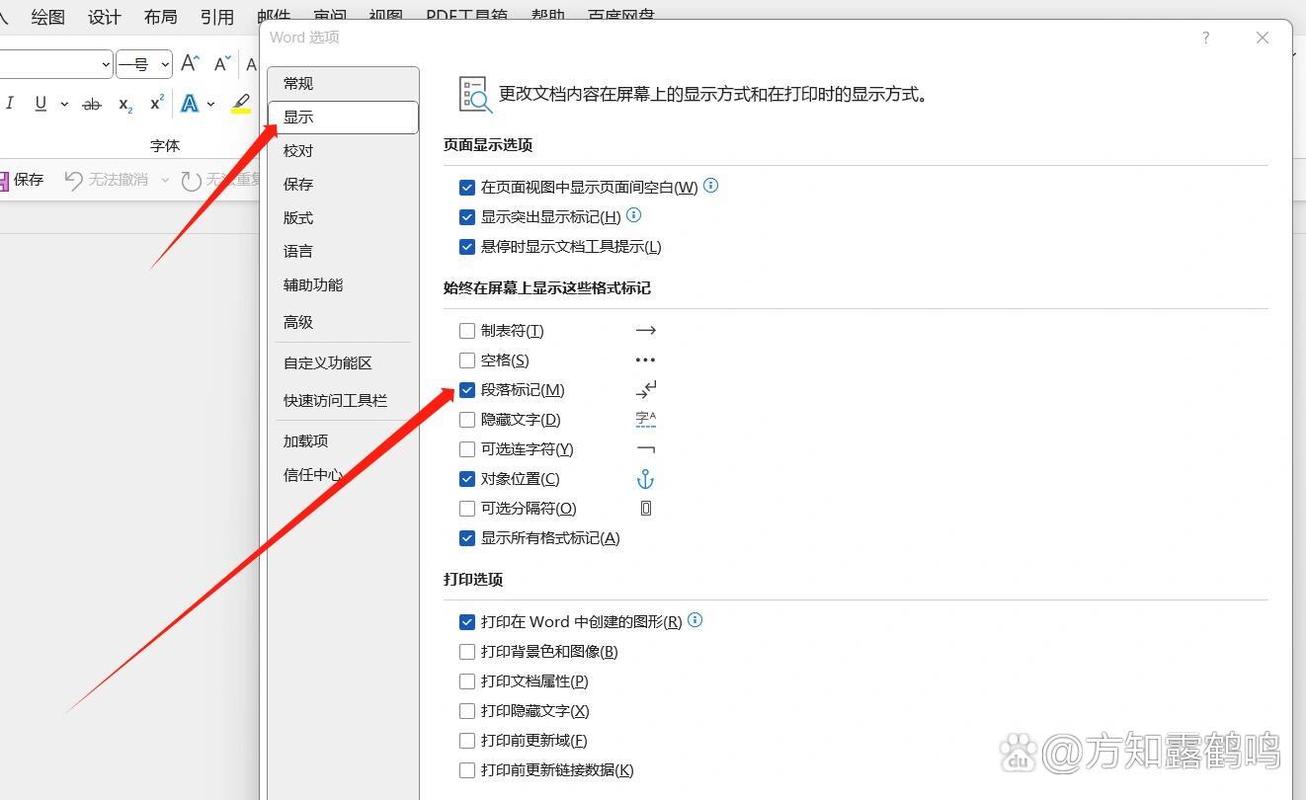The height and width of the screenshot is (800, 1306).
Task: Enable the 空格 checkbox
Action: [467, 360]
